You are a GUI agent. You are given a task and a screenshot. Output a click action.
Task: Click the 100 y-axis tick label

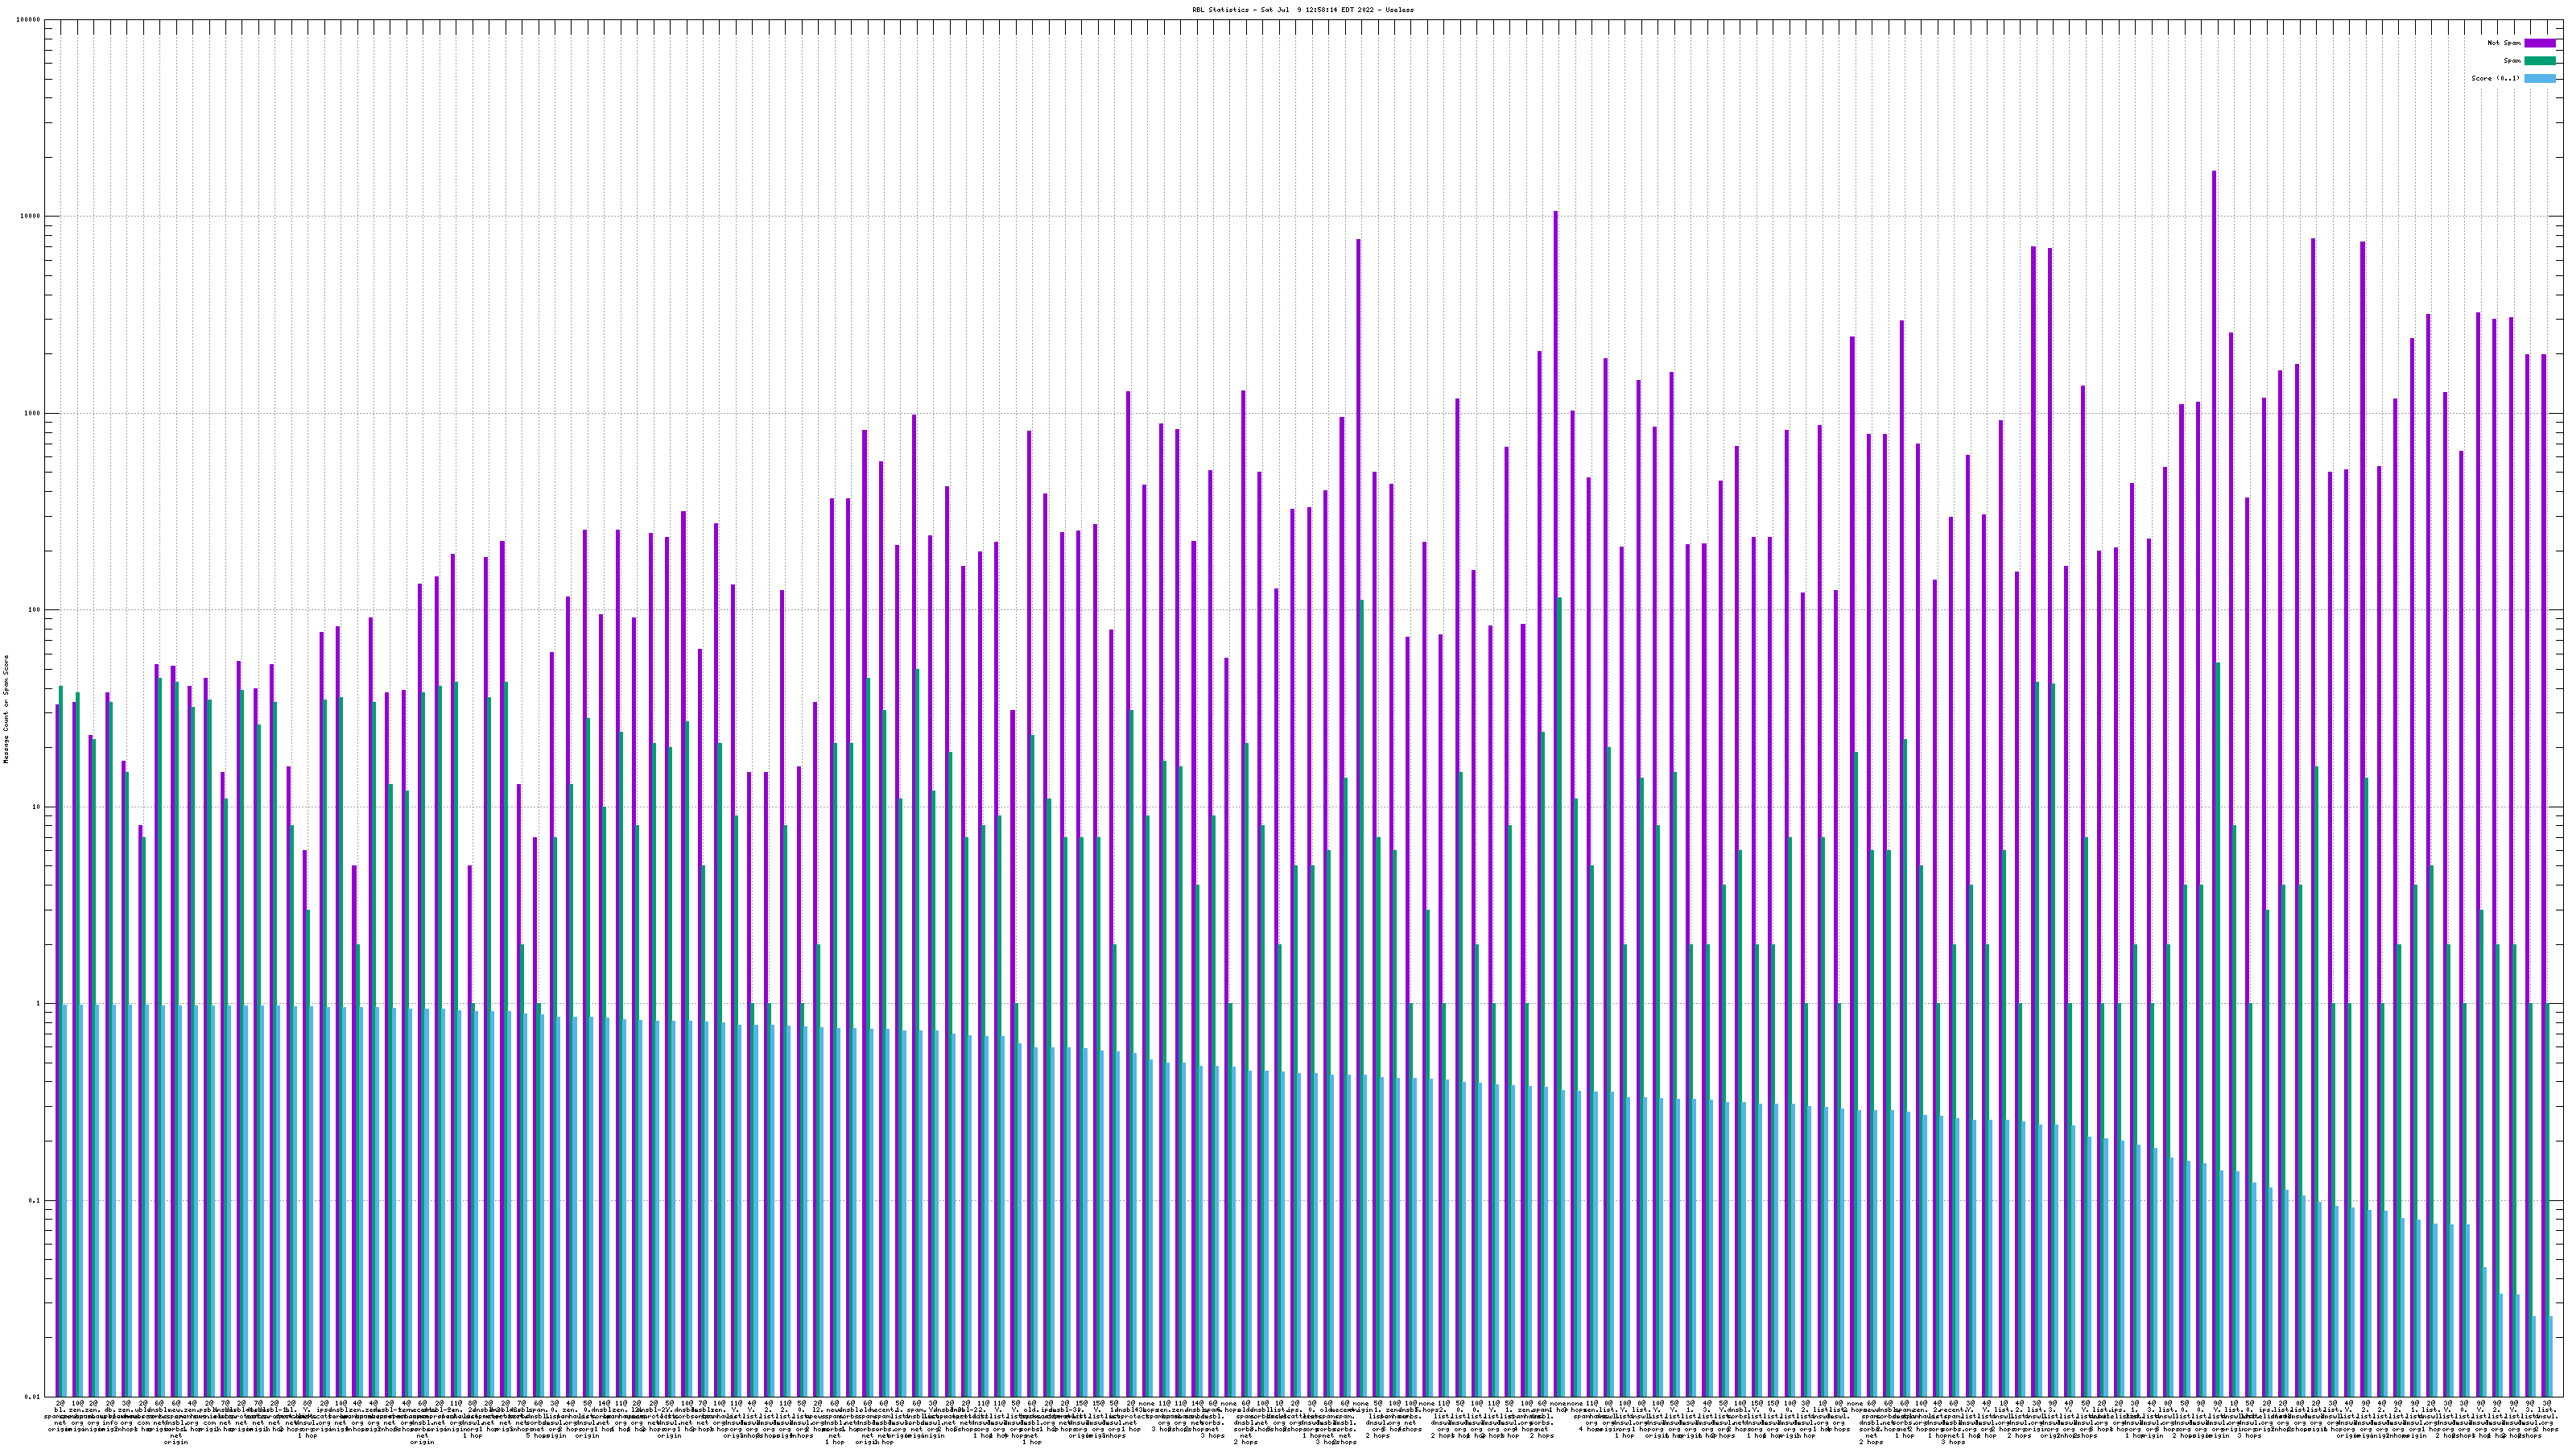(x=35, y=610)
